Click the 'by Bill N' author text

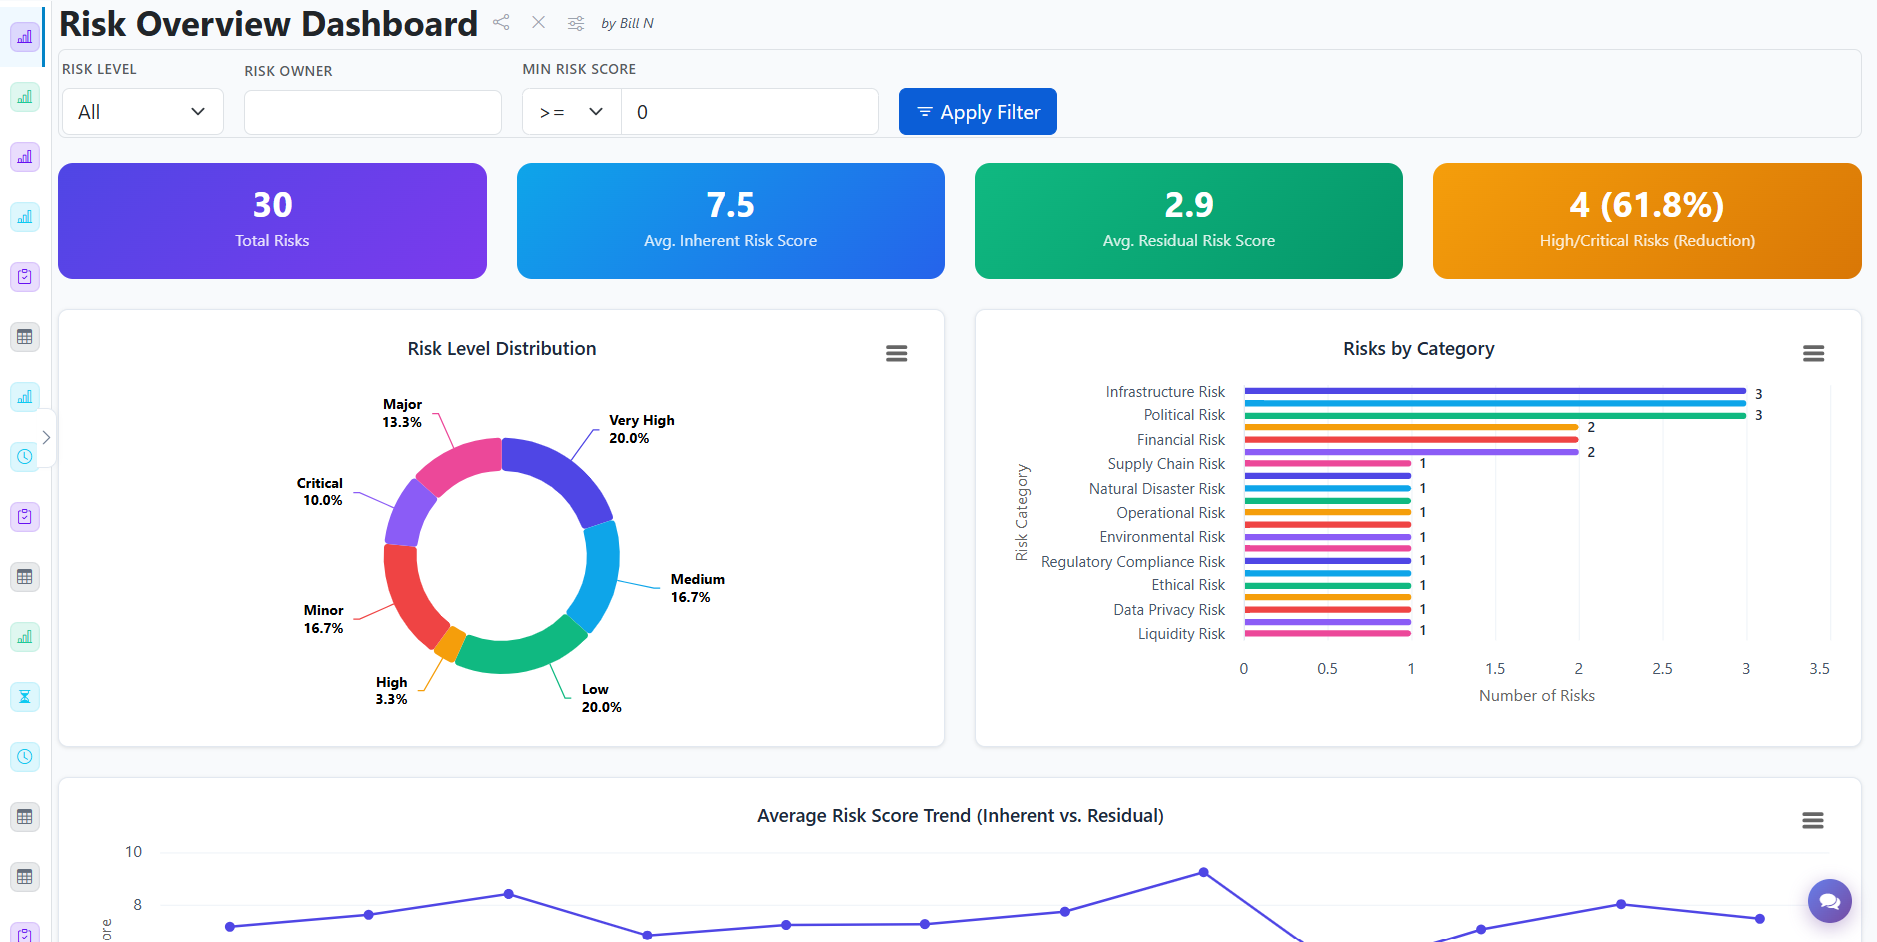click(x=627, y=23)
